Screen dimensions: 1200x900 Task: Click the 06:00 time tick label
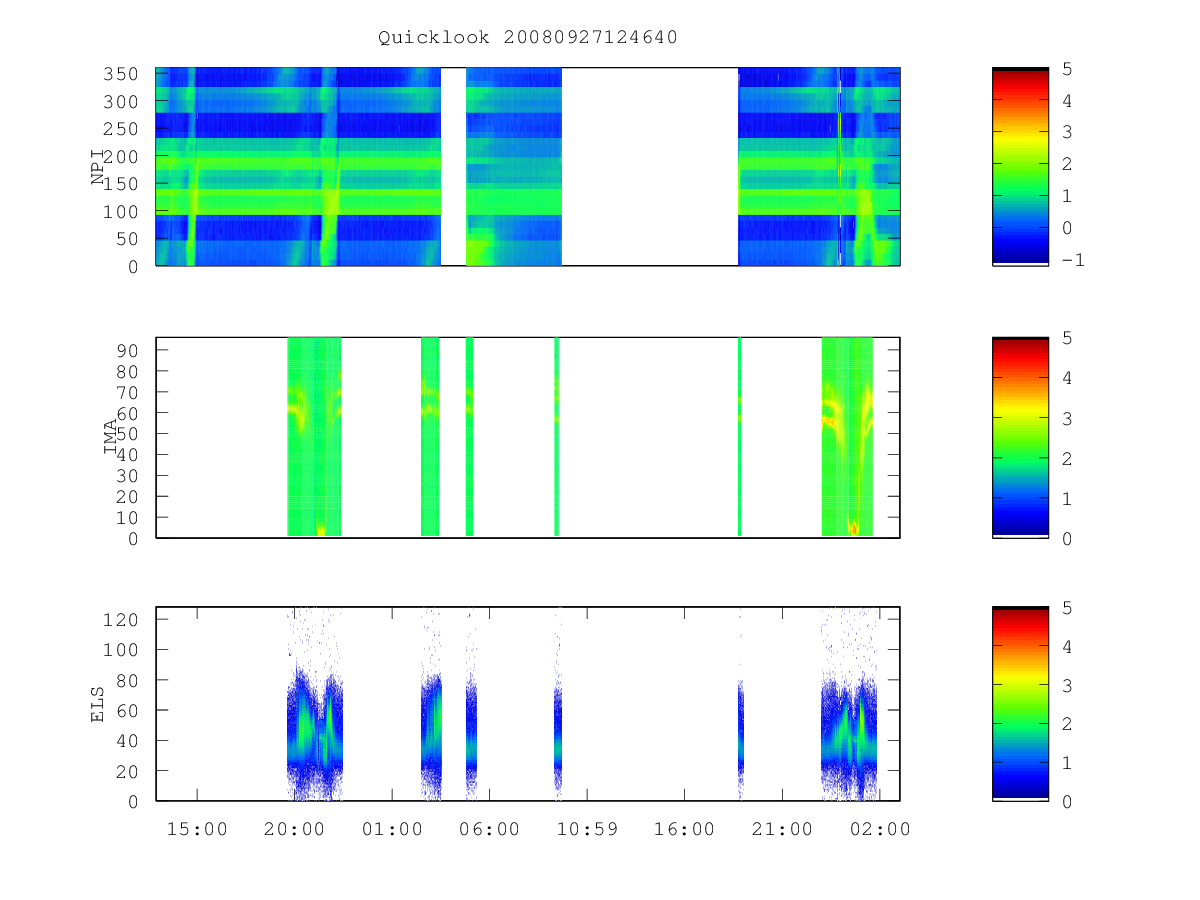(490, 829)
